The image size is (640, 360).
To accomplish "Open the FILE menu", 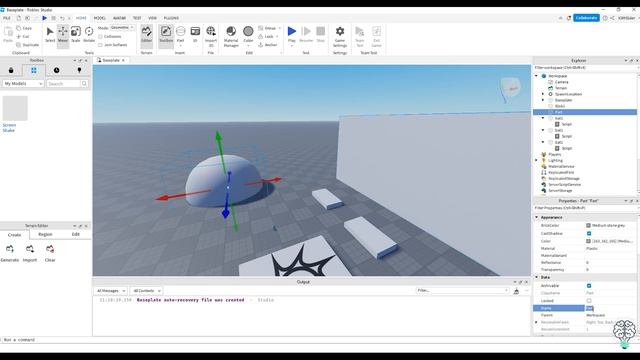I will point(7,18).
